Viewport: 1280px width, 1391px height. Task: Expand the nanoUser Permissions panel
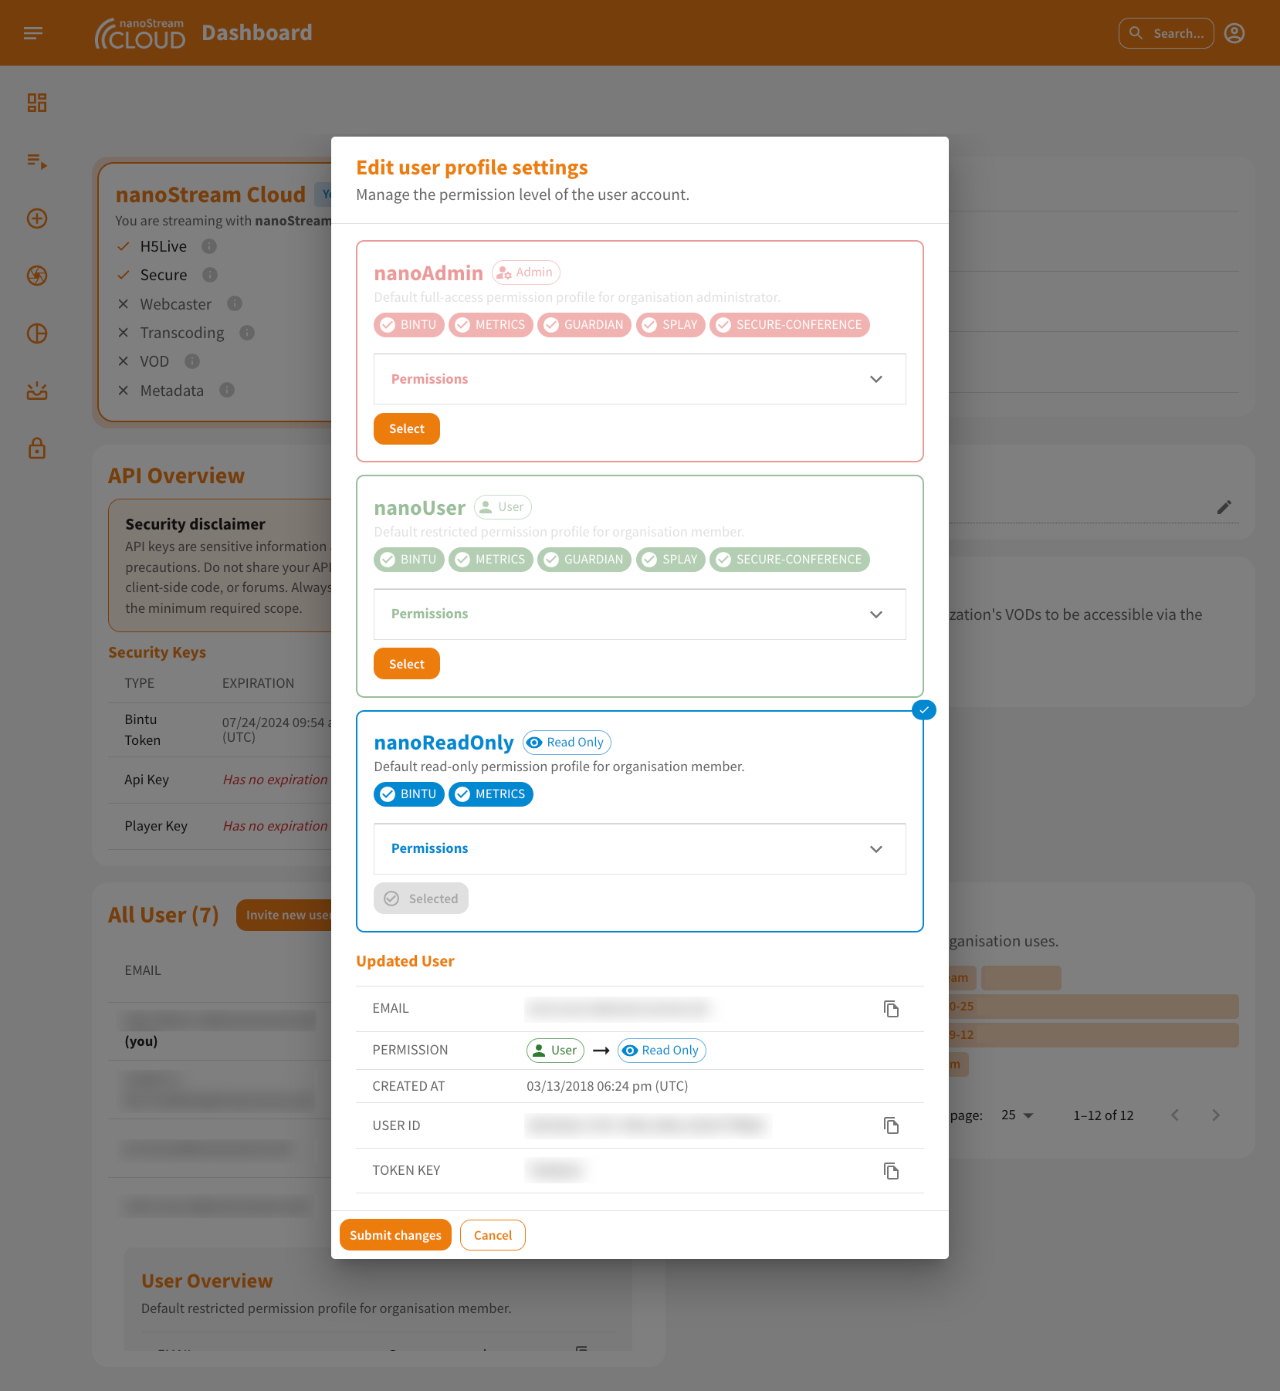(x=640, y=614)
